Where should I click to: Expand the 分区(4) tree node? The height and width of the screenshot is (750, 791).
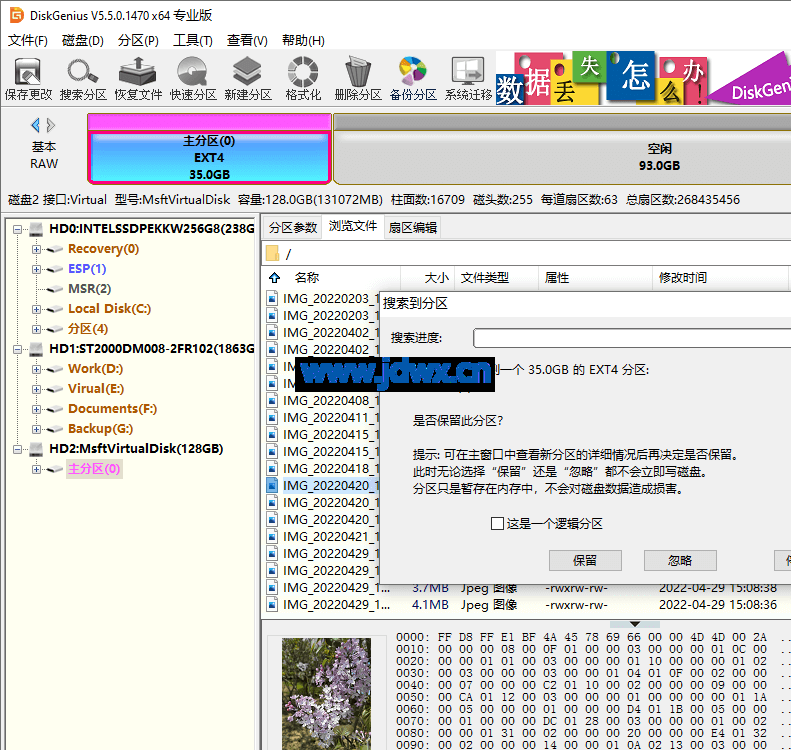(x=36, y=329)
